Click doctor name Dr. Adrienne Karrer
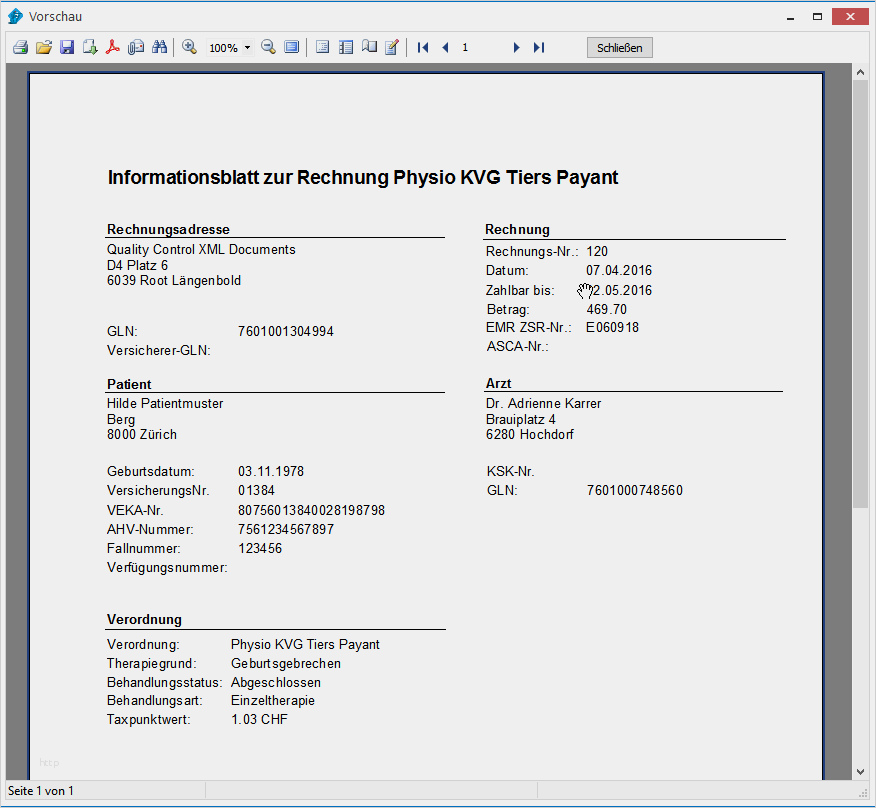This screenshot has height=808, width=876. pyautogui.click(x=544, y=403)
